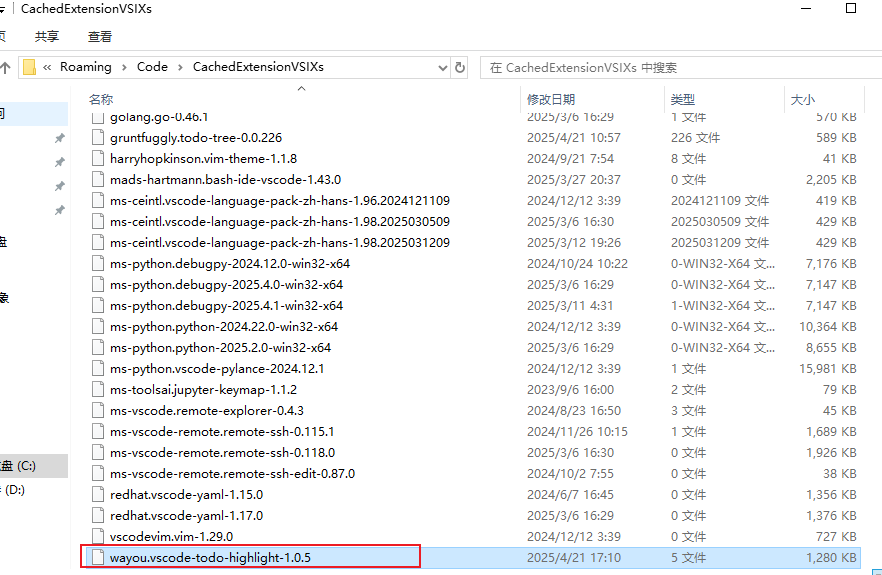Refresh the CachedExtensionVSIXs folder view
The image size is (882, 575).
click(x=460, y=68)
